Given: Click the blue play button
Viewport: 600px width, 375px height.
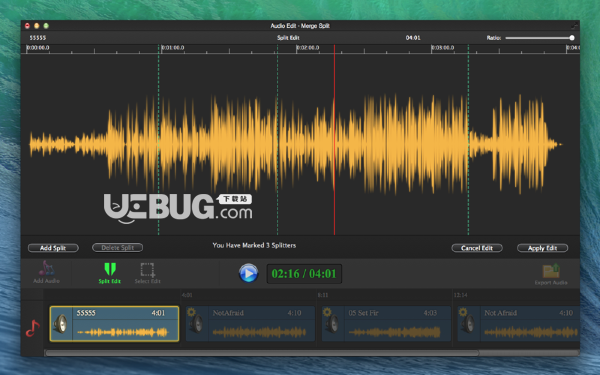Looking at the screenshot, I should coord(248,273).
